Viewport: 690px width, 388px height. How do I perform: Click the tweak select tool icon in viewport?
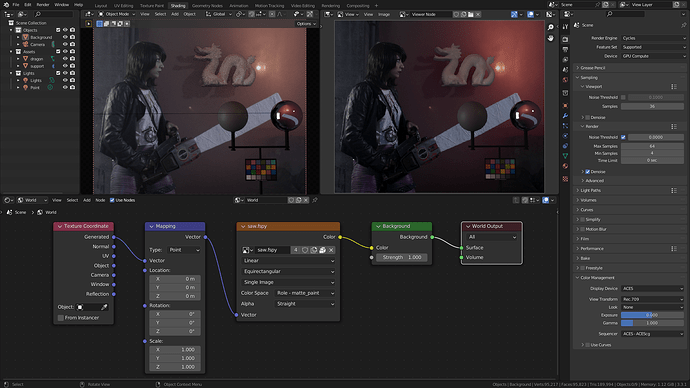coord(88,24)
